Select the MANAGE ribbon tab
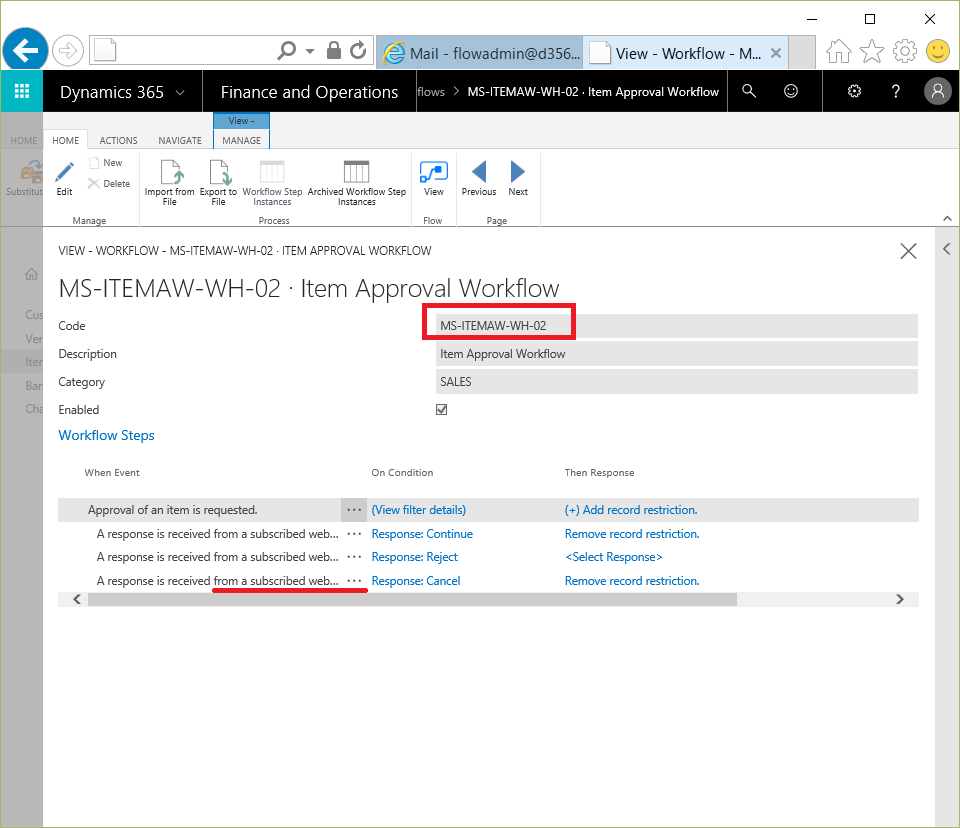Viewport: 960px width, 828px height. [241, 140]
